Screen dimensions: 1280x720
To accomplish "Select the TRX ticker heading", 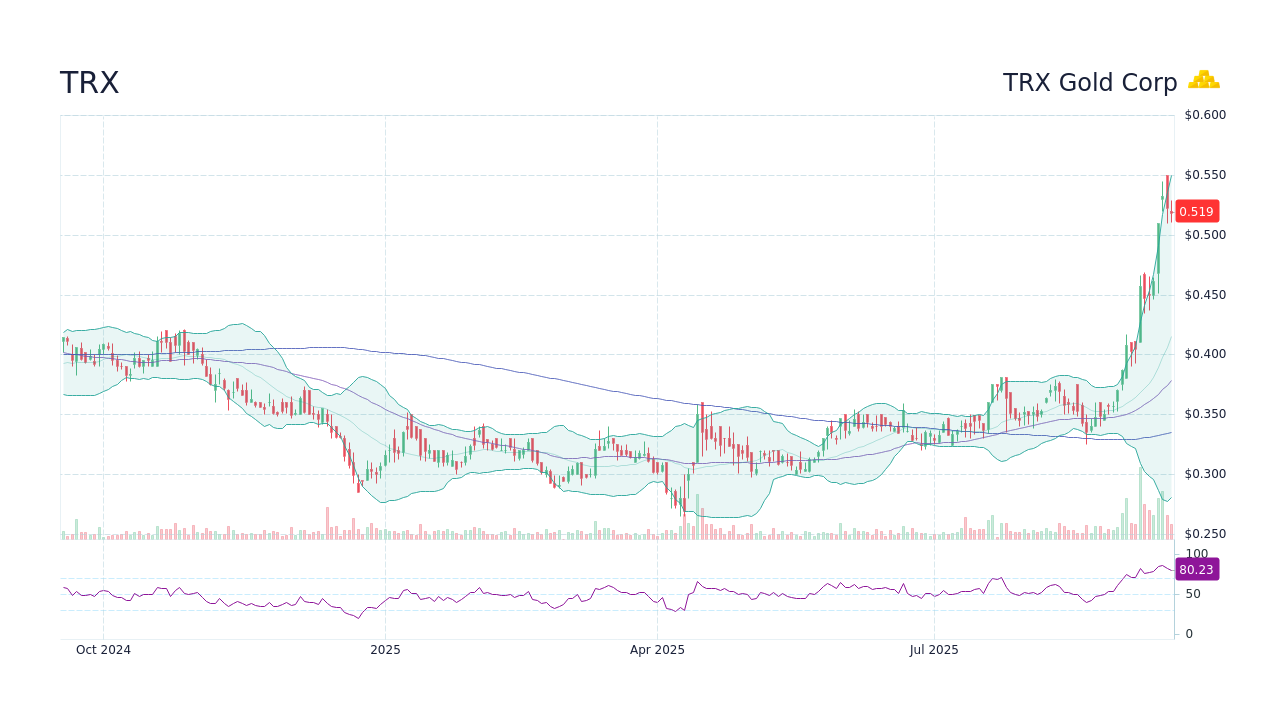I will click(x=90, y=84).
